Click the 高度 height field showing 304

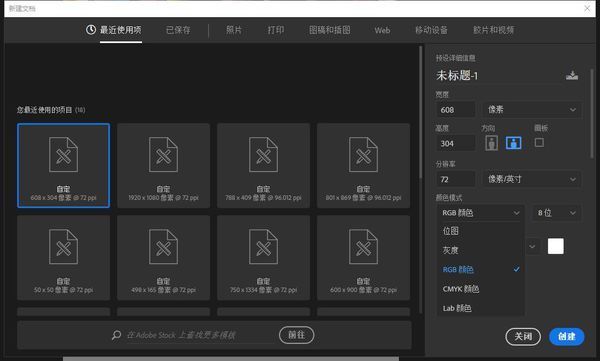pos(455,144)
